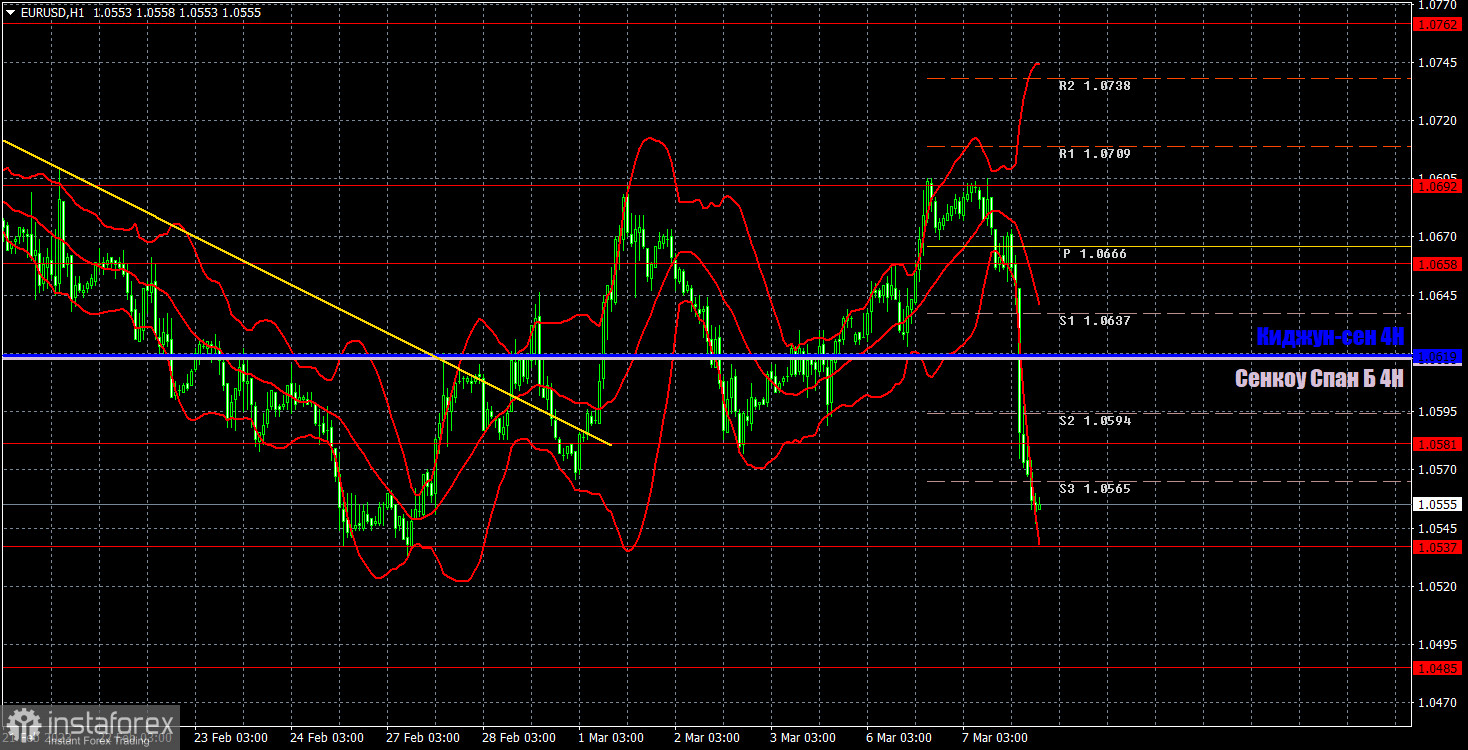Click the P 1.0666 pivot label
The image size is (1468, 750).
pos(1094,254)
